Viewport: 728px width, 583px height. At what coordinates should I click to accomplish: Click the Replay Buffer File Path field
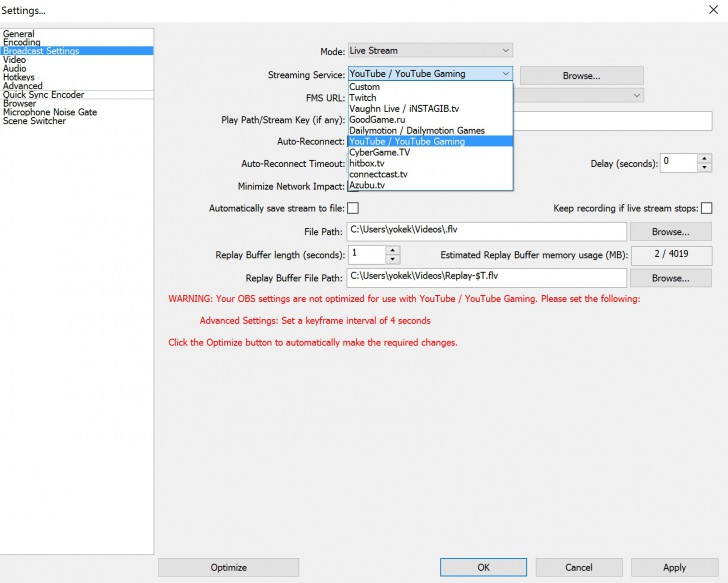click(x=487, y=278)
